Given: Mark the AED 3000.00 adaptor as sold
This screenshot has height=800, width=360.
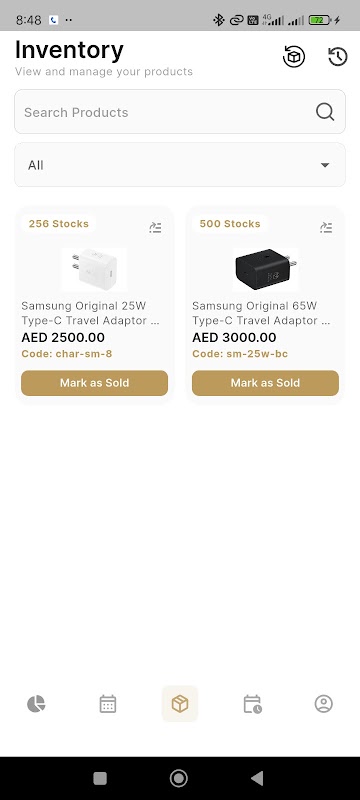Looking at the screenshot, I should point(265,383).
